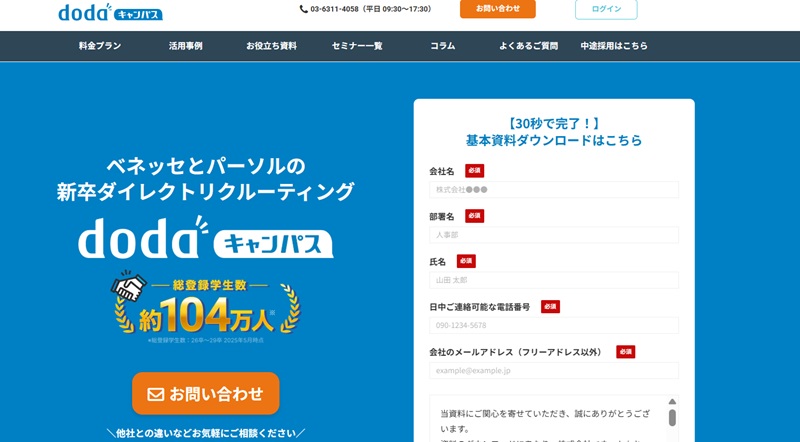Click the 当資料にご関心を寄せていただき terms text
Viewport: 800px width, 442px height.
545,421
